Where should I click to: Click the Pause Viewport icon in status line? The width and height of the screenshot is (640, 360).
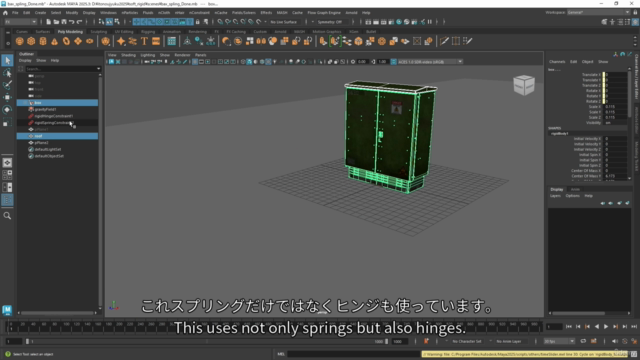429,22
